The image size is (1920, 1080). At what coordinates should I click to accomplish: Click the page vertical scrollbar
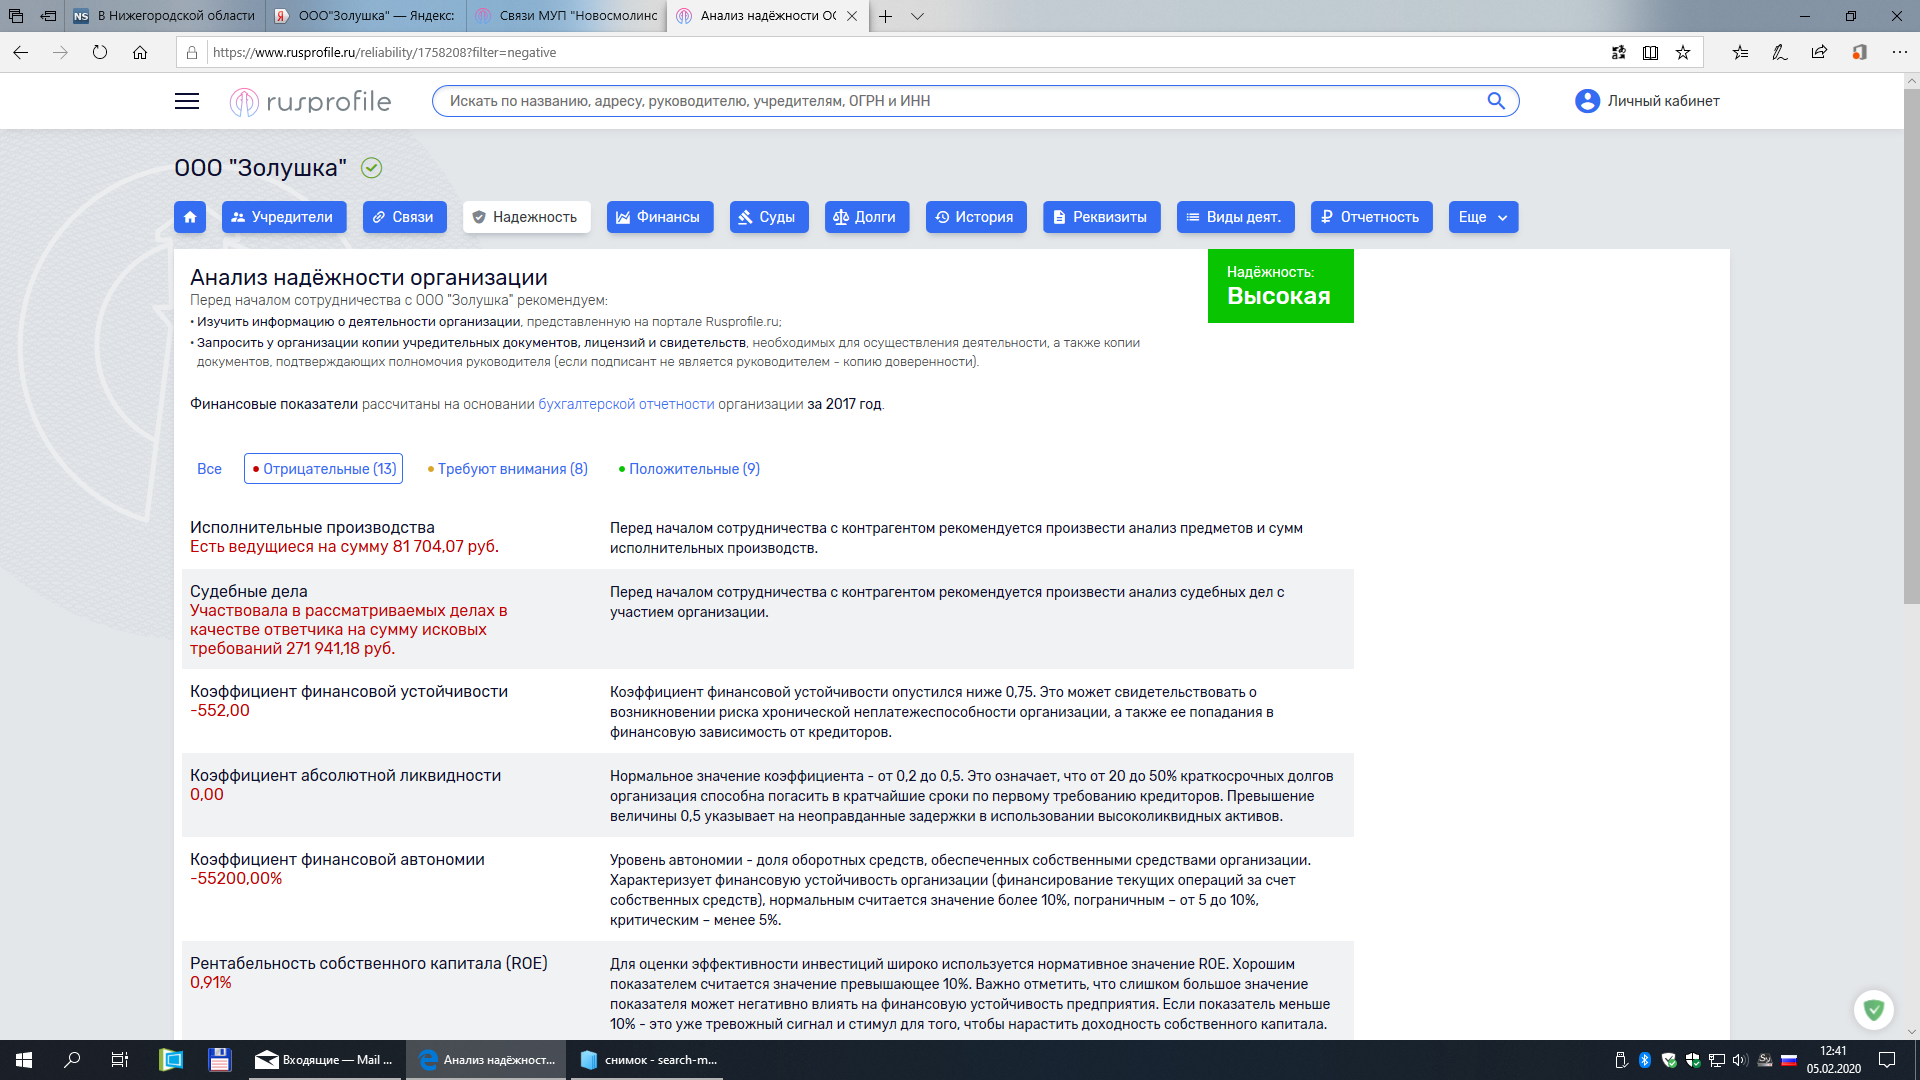pyautogui.click(x=1912, y=347)
